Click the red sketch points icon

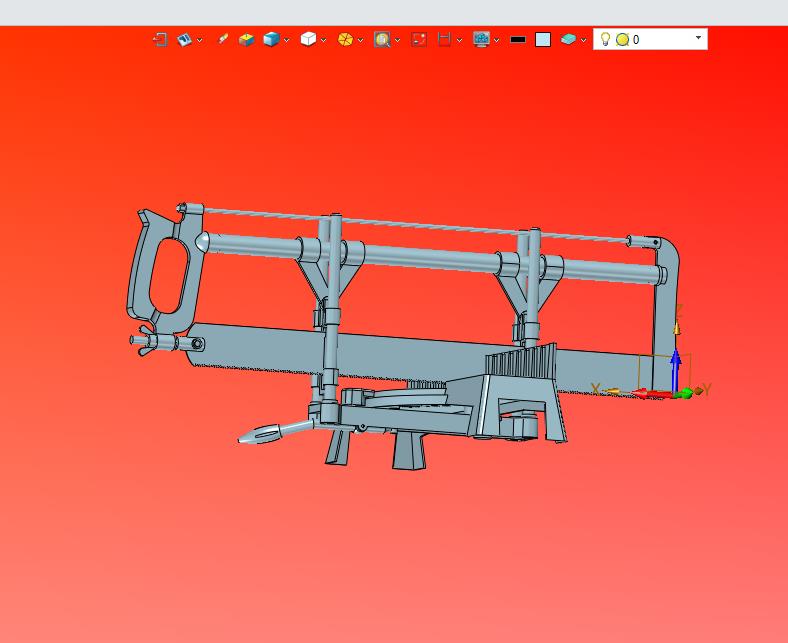coord(419,39)
